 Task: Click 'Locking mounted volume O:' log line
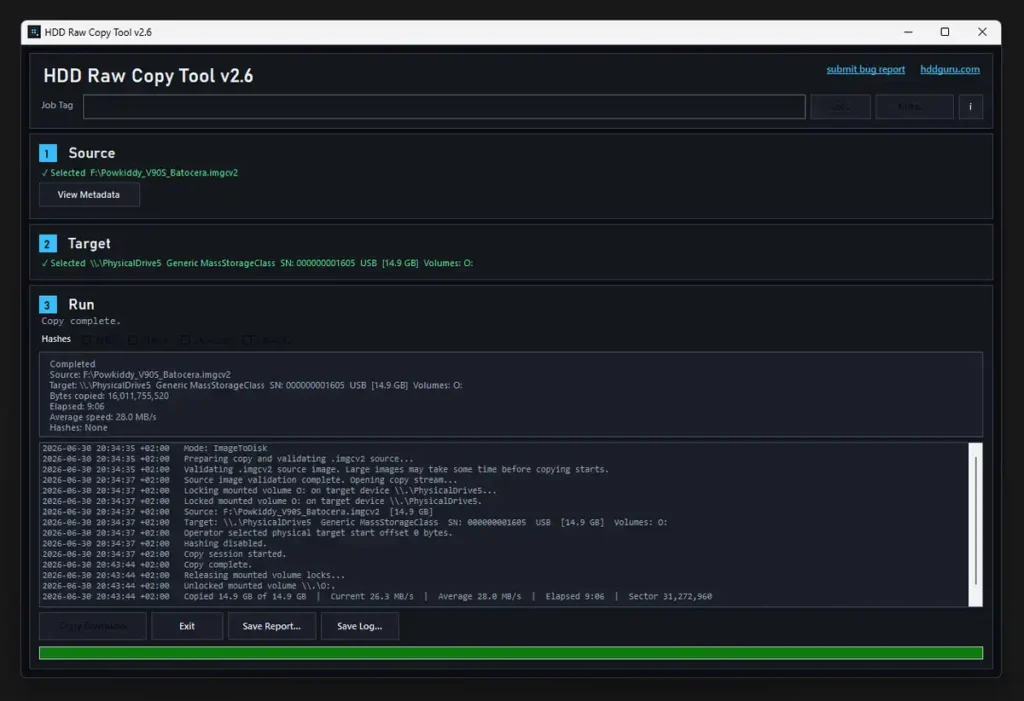click(269, 491)
